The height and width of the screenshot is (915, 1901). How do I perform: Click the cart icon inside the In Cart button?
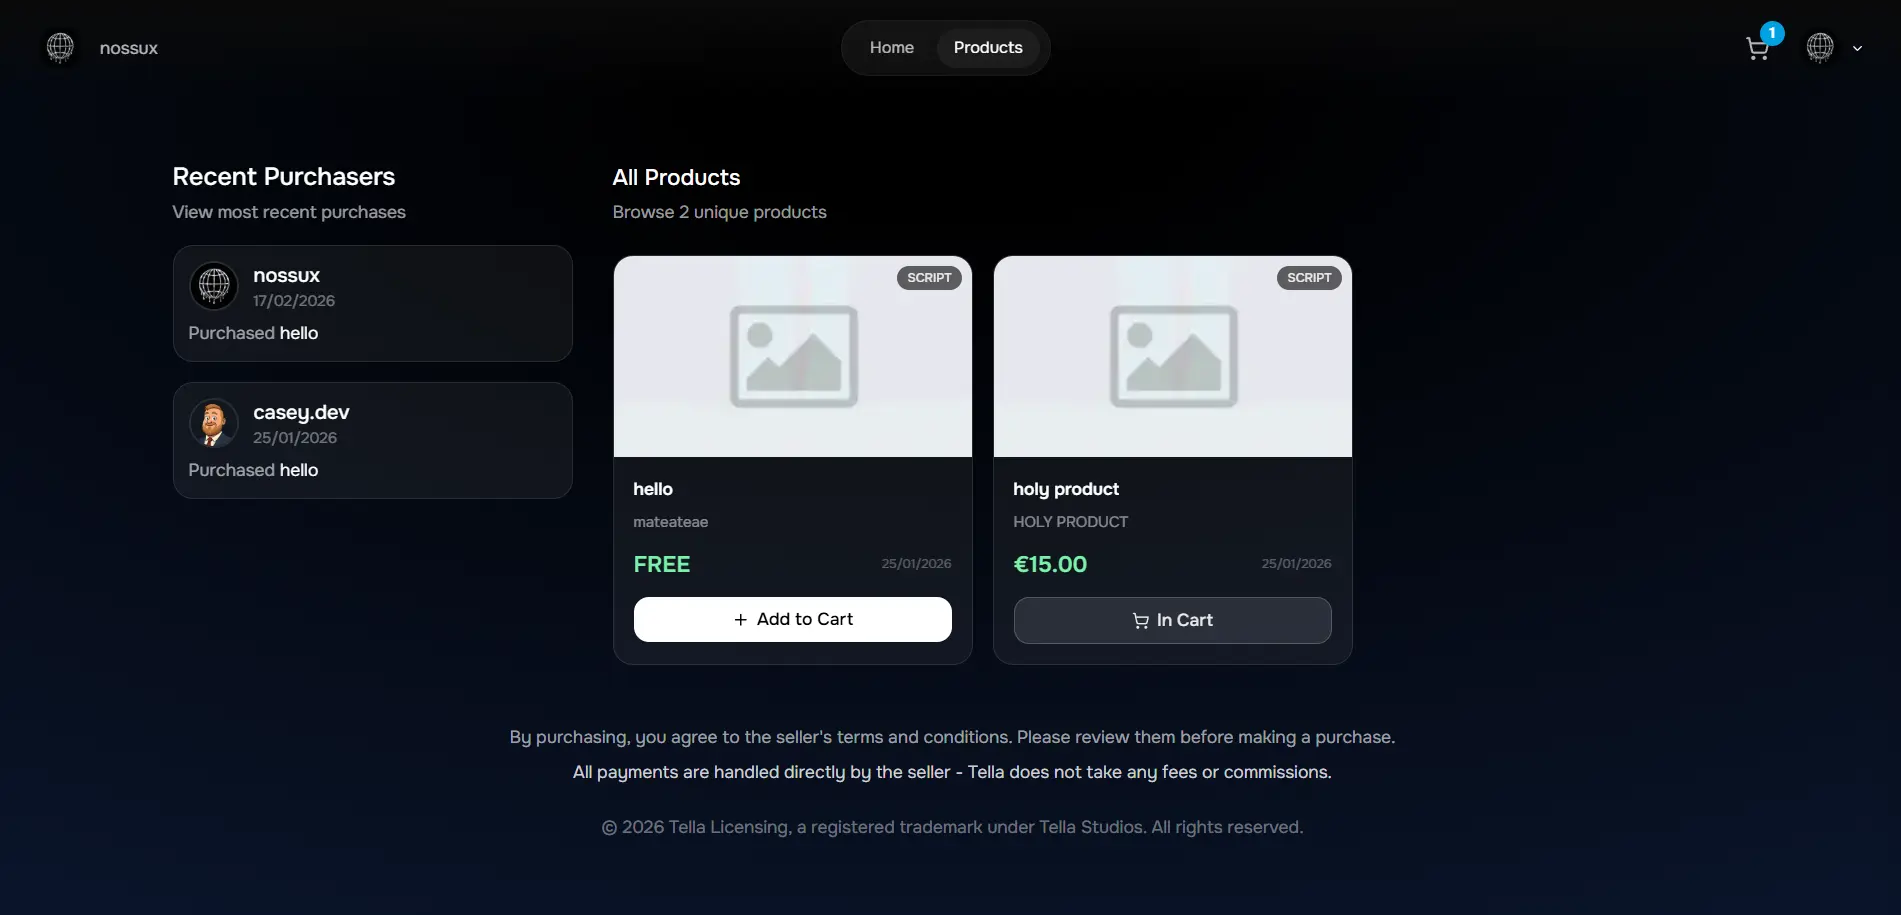1141,620
